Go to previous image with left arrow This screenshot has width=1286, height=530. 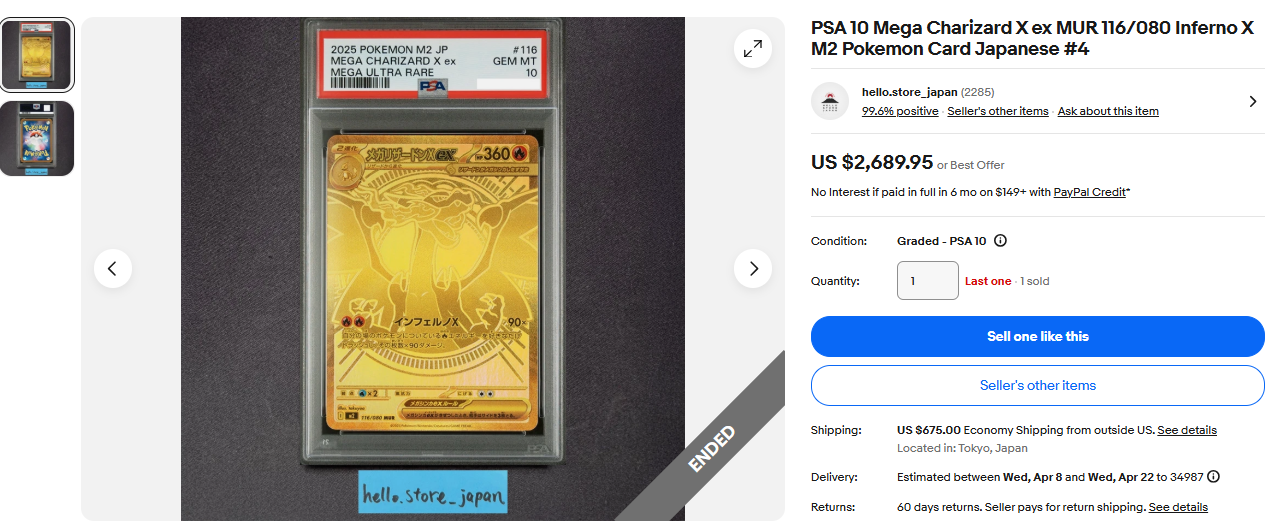click(x=113, y=268)
